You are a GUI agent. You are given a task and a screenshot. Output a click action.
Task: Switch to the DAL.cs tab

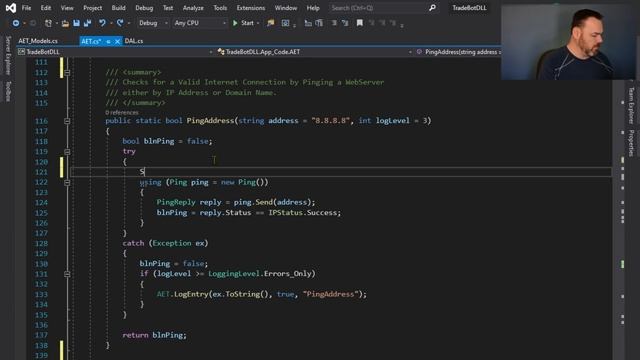[134, 41]
